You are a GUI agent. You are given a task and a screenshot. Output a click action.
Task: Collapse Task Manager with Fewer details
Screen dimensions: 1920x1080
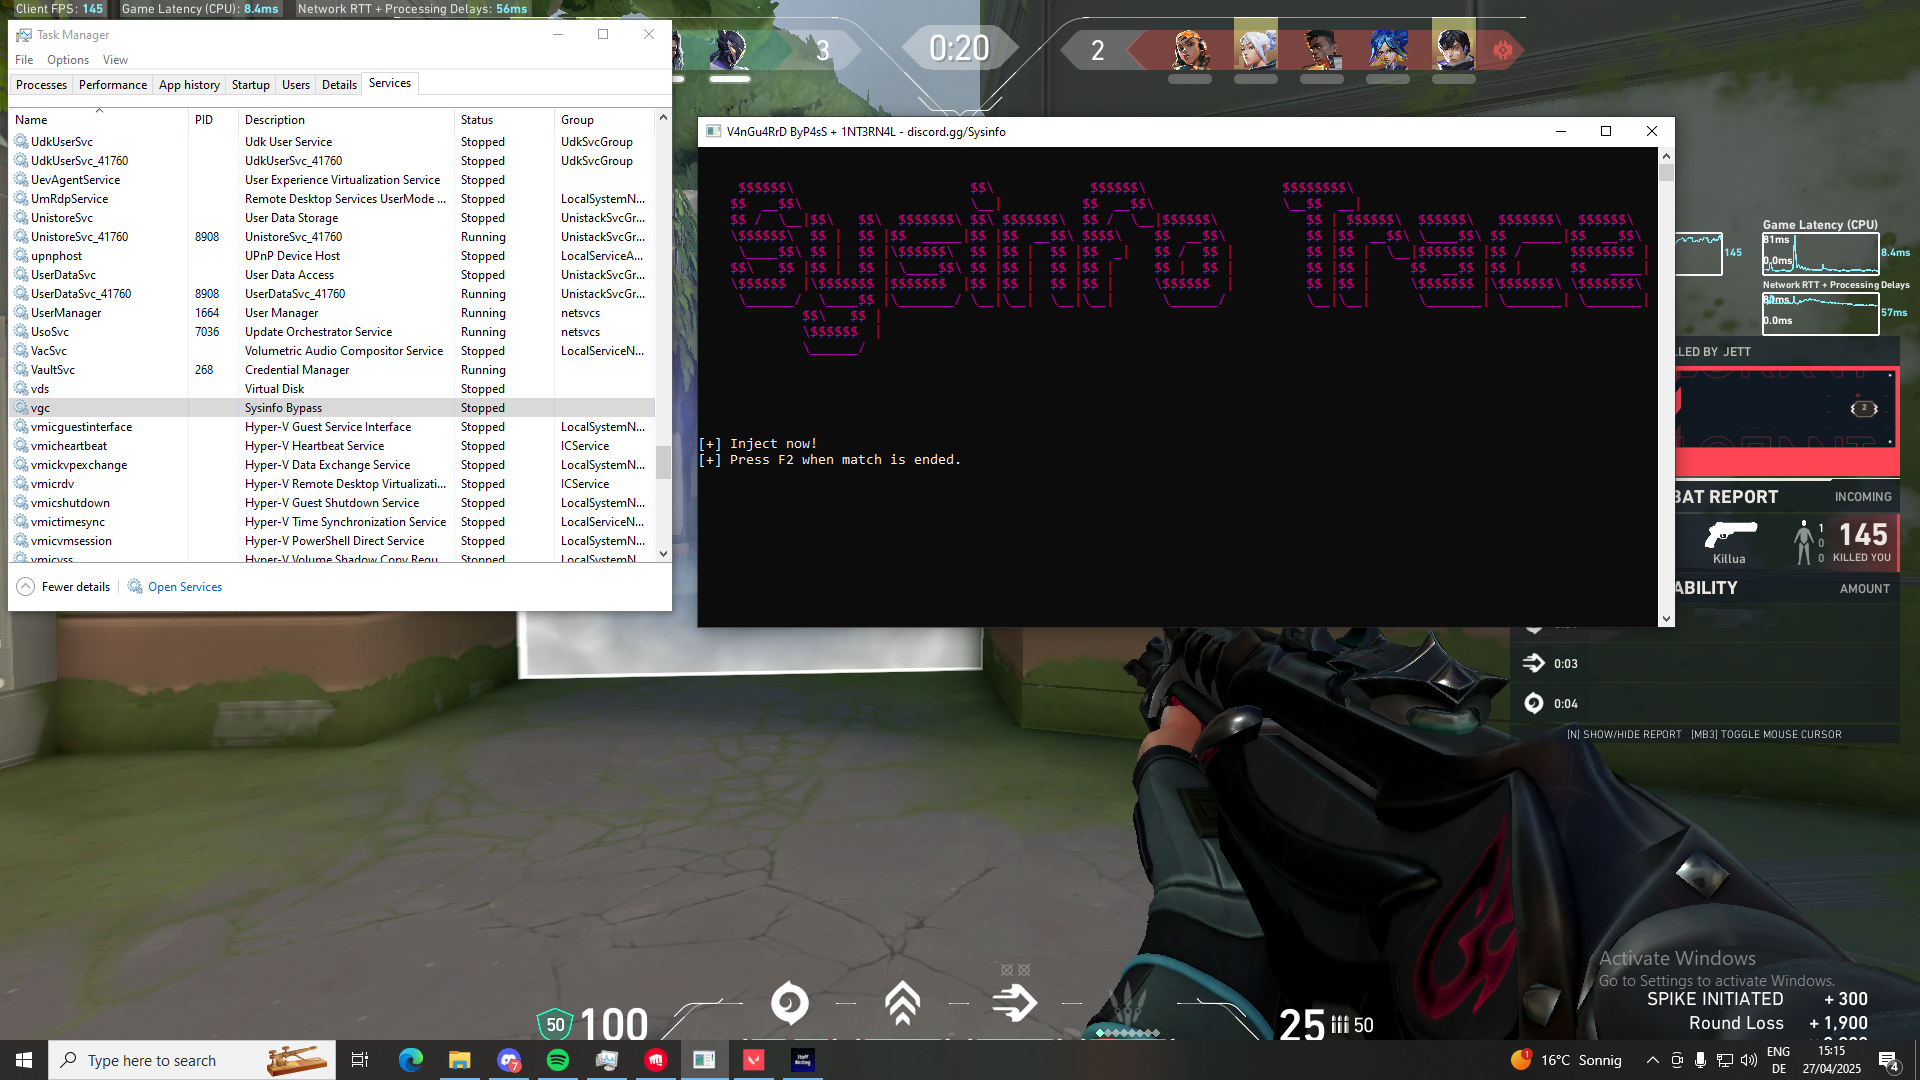pyautogui.click(x=63, y=587)
